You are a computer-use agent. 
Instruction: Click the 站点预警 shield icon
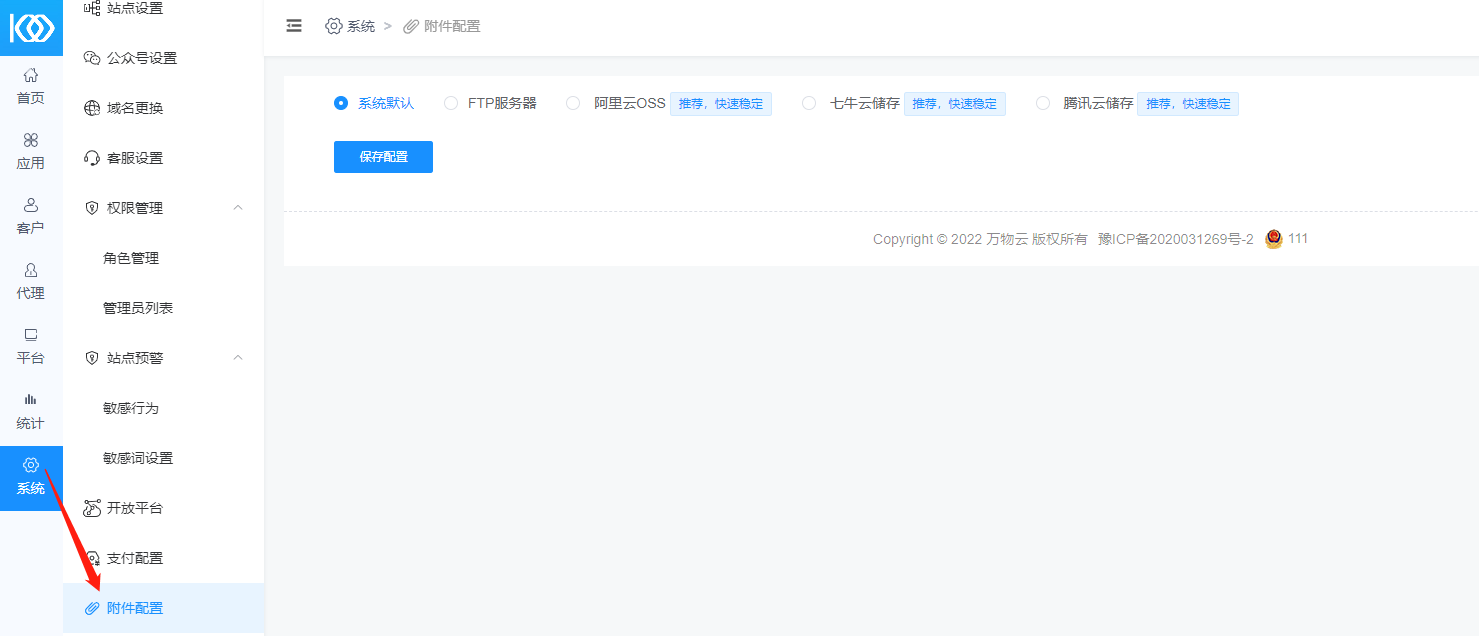coord(92,358)
